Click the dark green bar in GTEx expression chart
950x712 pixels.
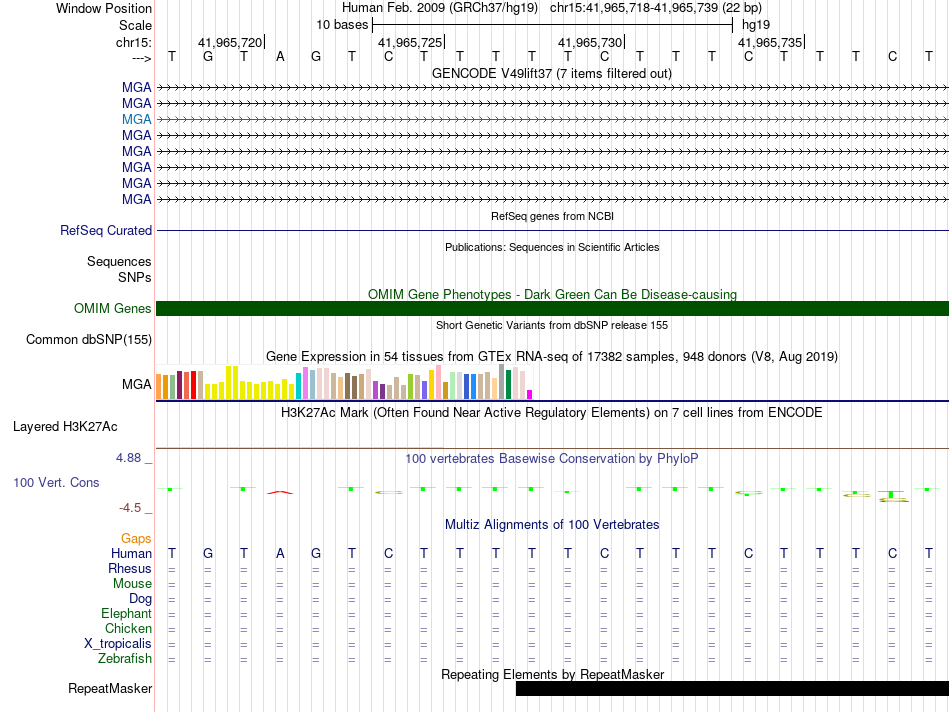coord(509,385)
